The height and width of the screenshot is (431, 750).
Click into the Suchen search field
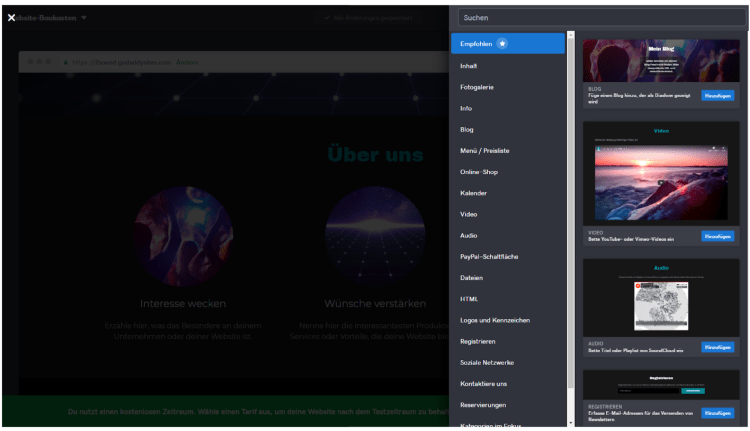coord(598,17)
